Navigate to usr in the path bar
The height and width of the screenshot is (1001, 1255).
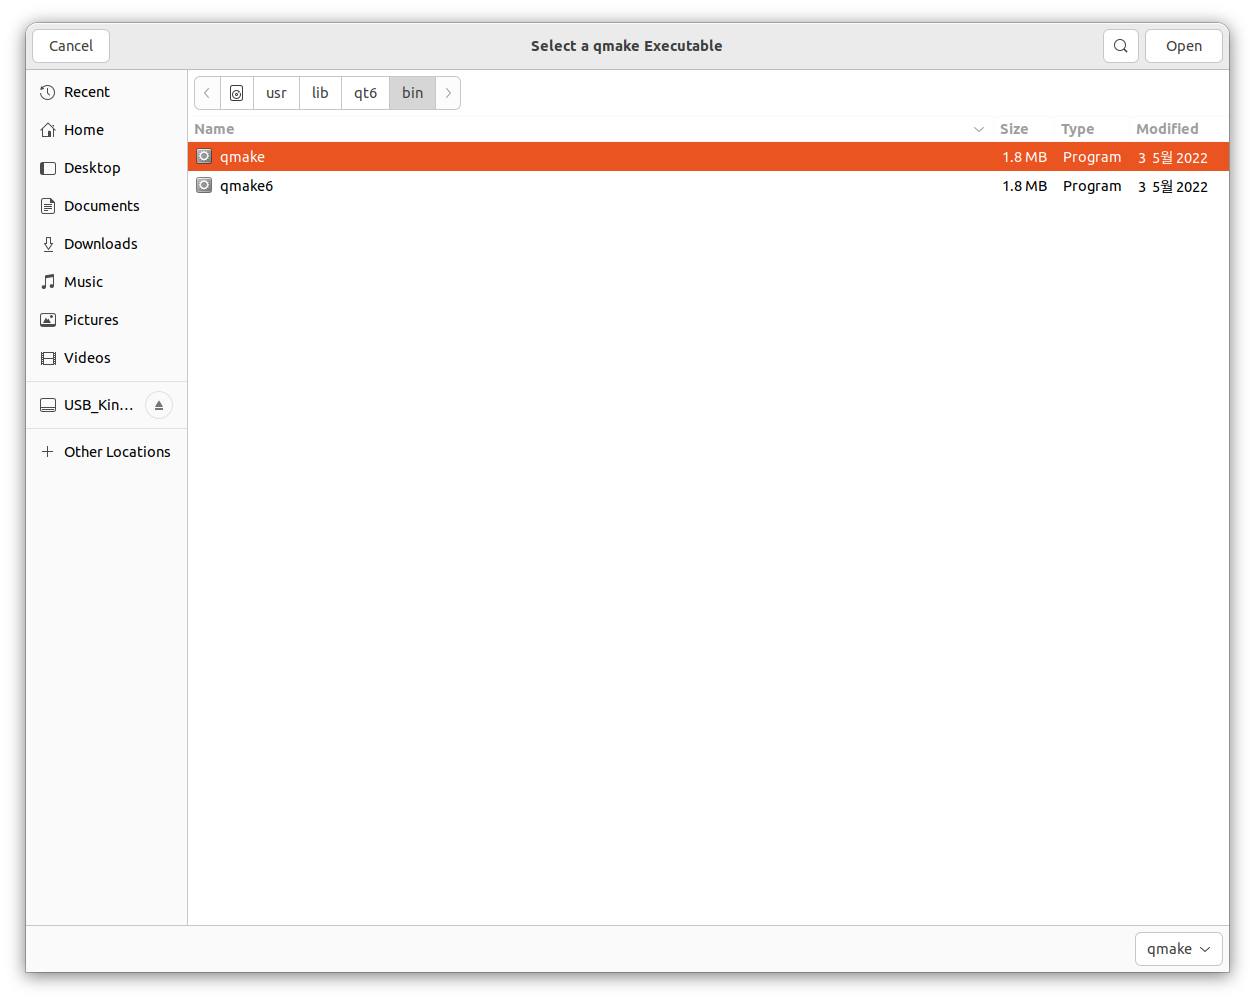(276, 93)
